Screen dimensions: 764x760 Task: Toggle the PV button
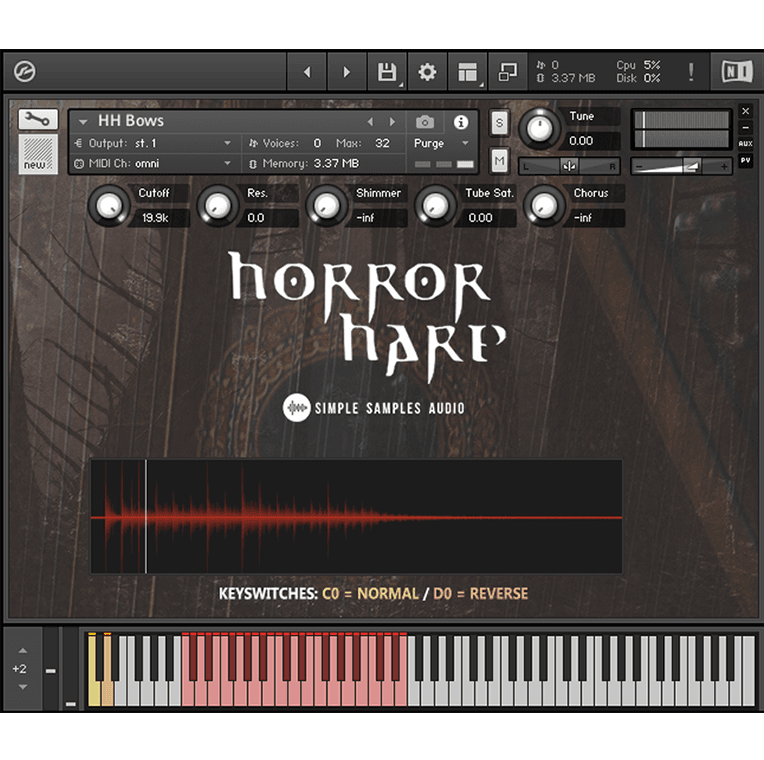coord(745,160)
